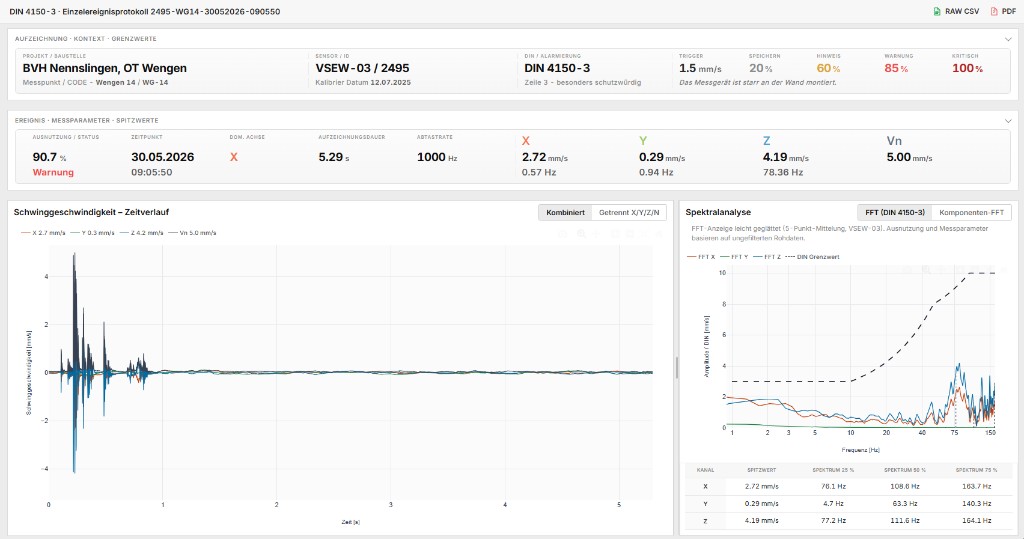Select the FFT (DIN 4150-3) tab
Viewport: 1024px width, 539px height.
[894, 212]
